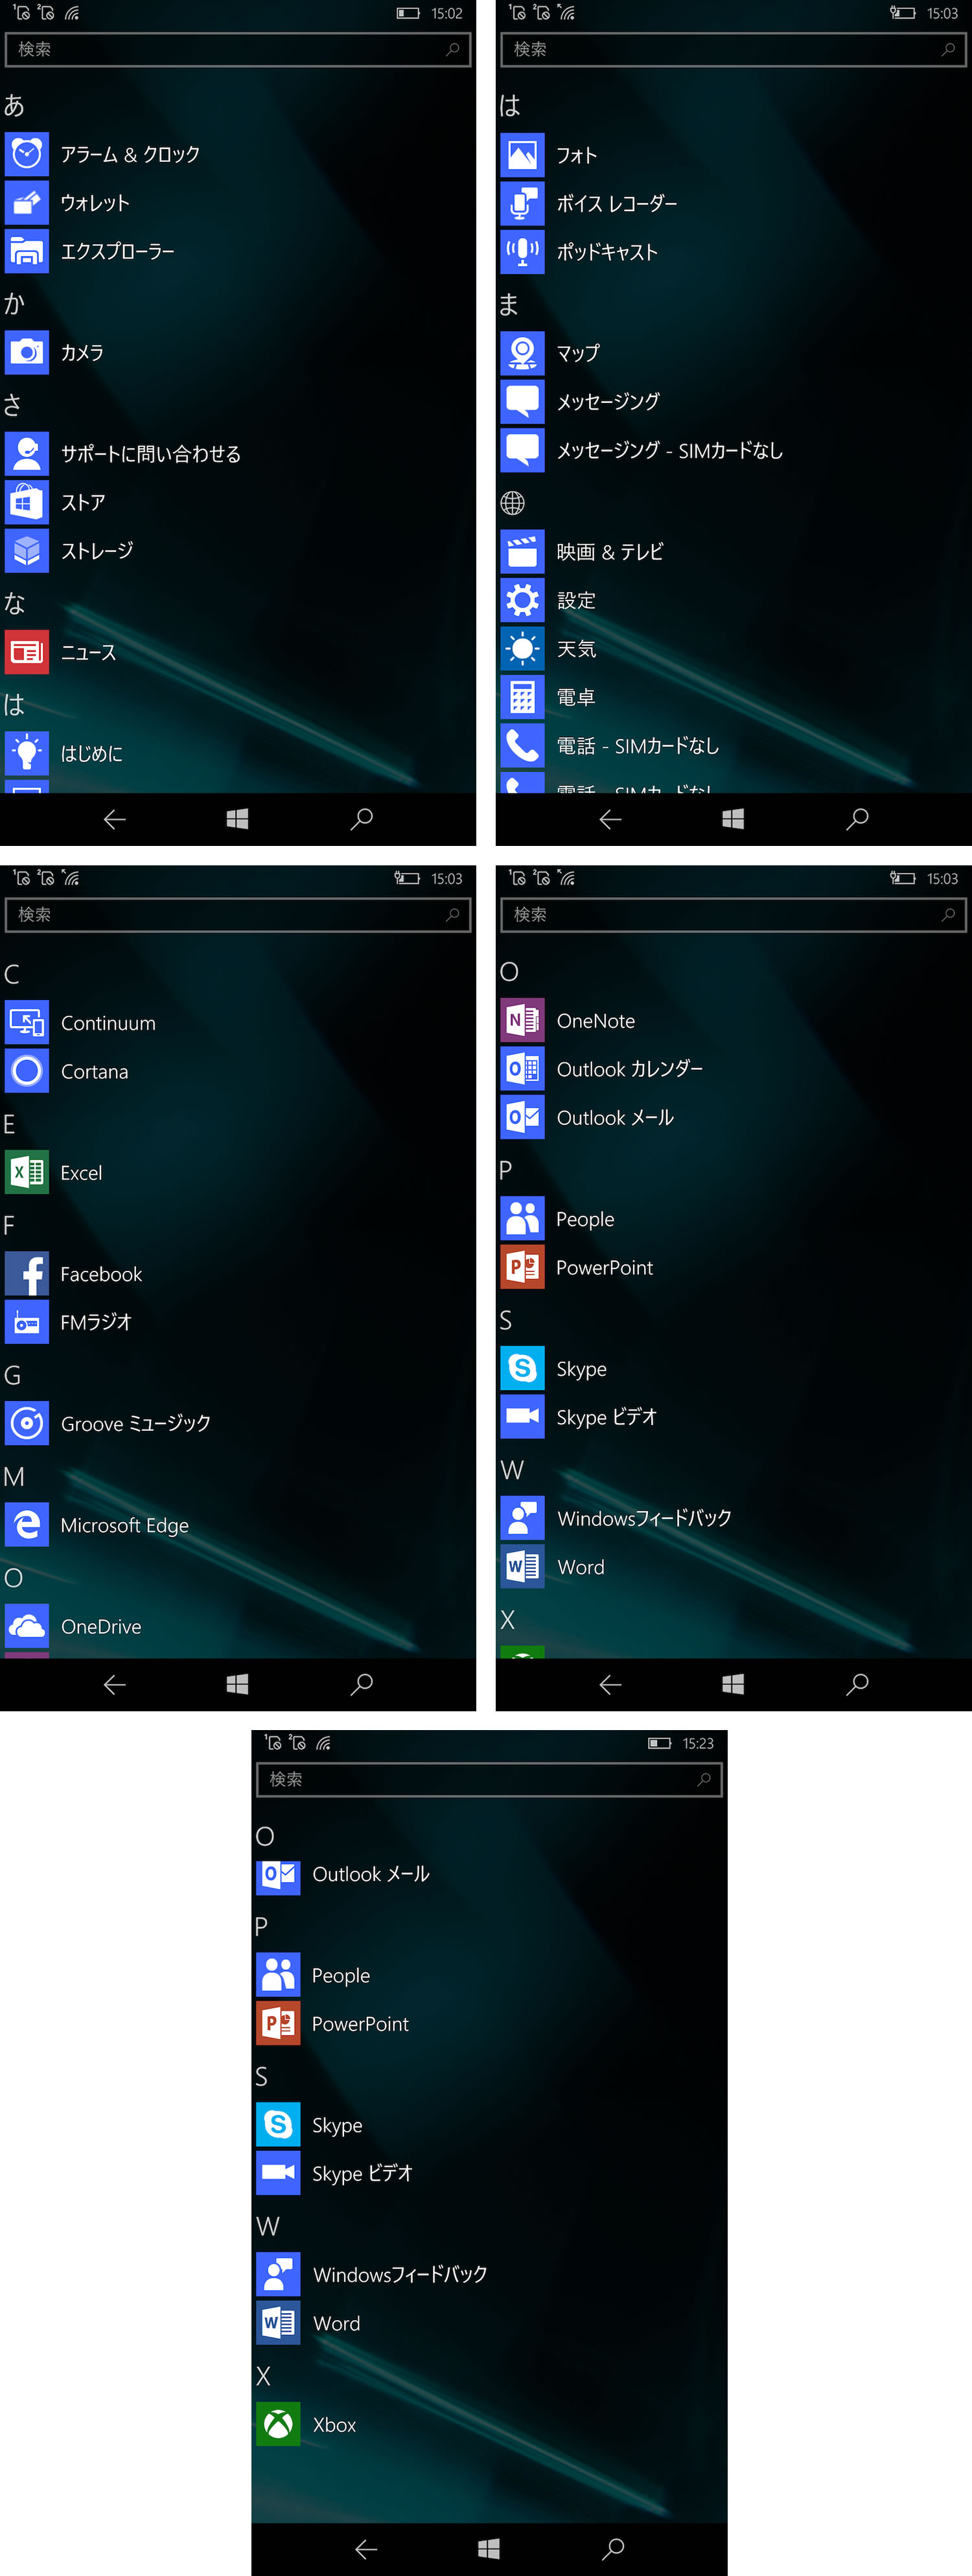
Task: Open the ポッドキャスト podcast microphone icon
Action: click(x=522, y=251)
